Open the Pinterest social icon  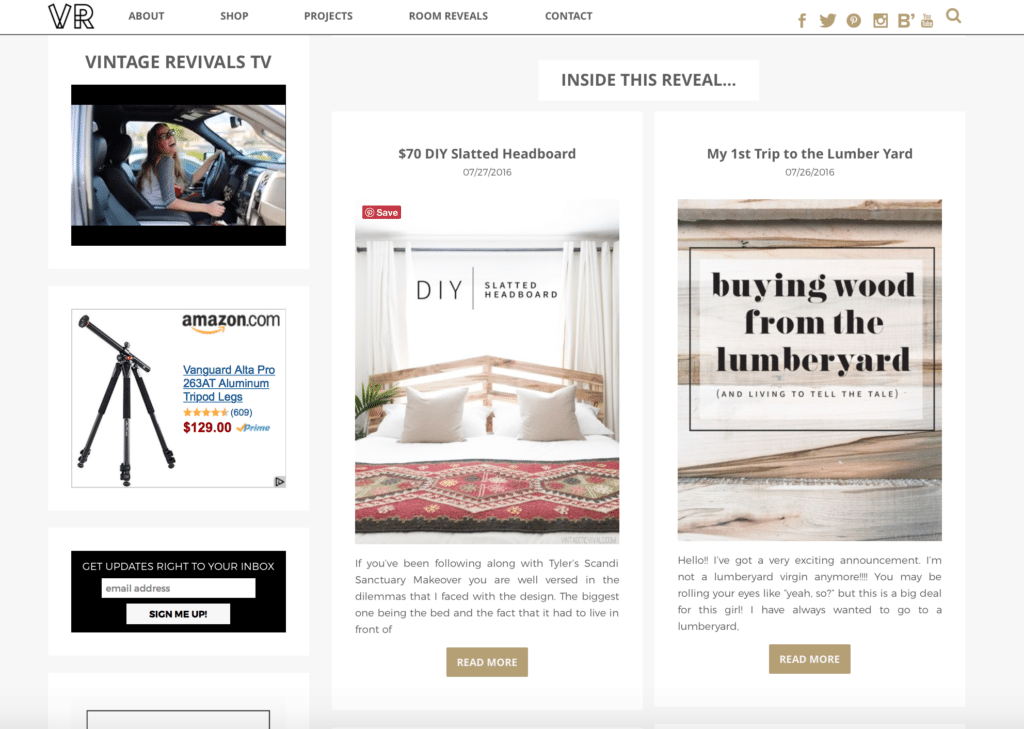tap(854, 21)
